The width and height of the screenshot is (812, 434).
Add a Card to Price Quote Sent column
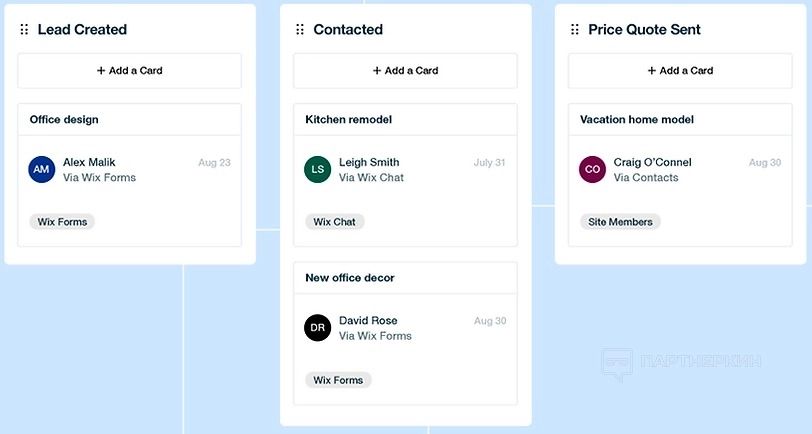(680, 71)
